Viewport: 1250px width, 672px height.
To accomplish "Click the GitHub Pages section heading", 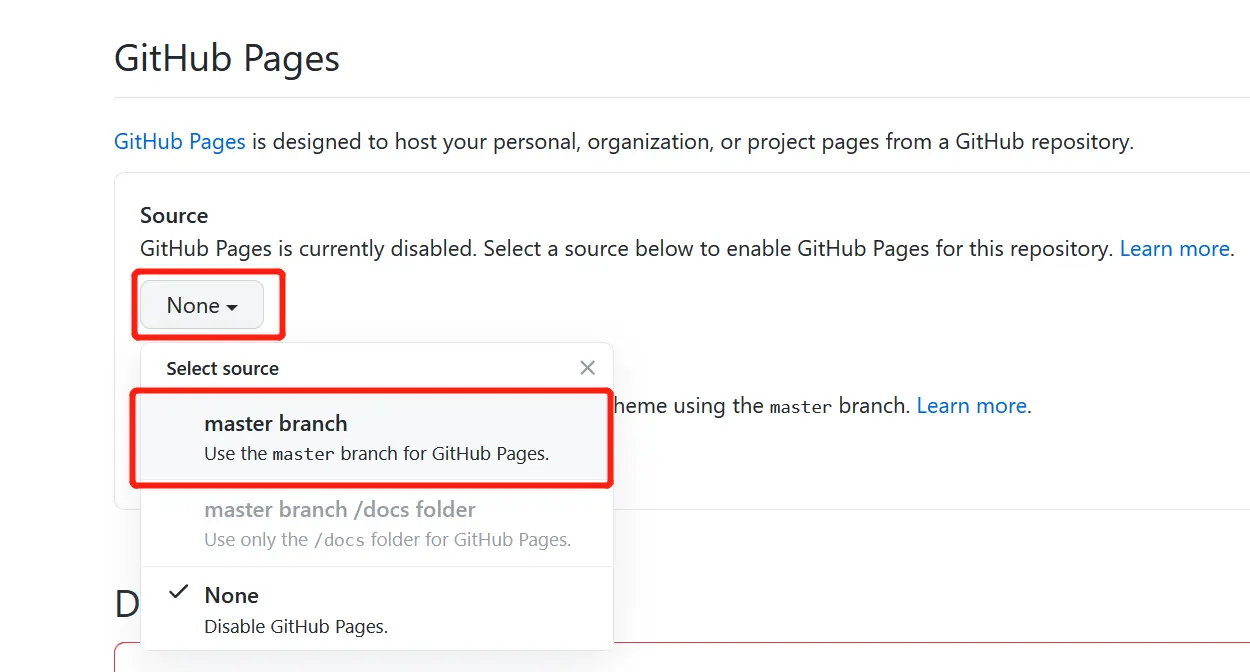I will coord(227,58).
